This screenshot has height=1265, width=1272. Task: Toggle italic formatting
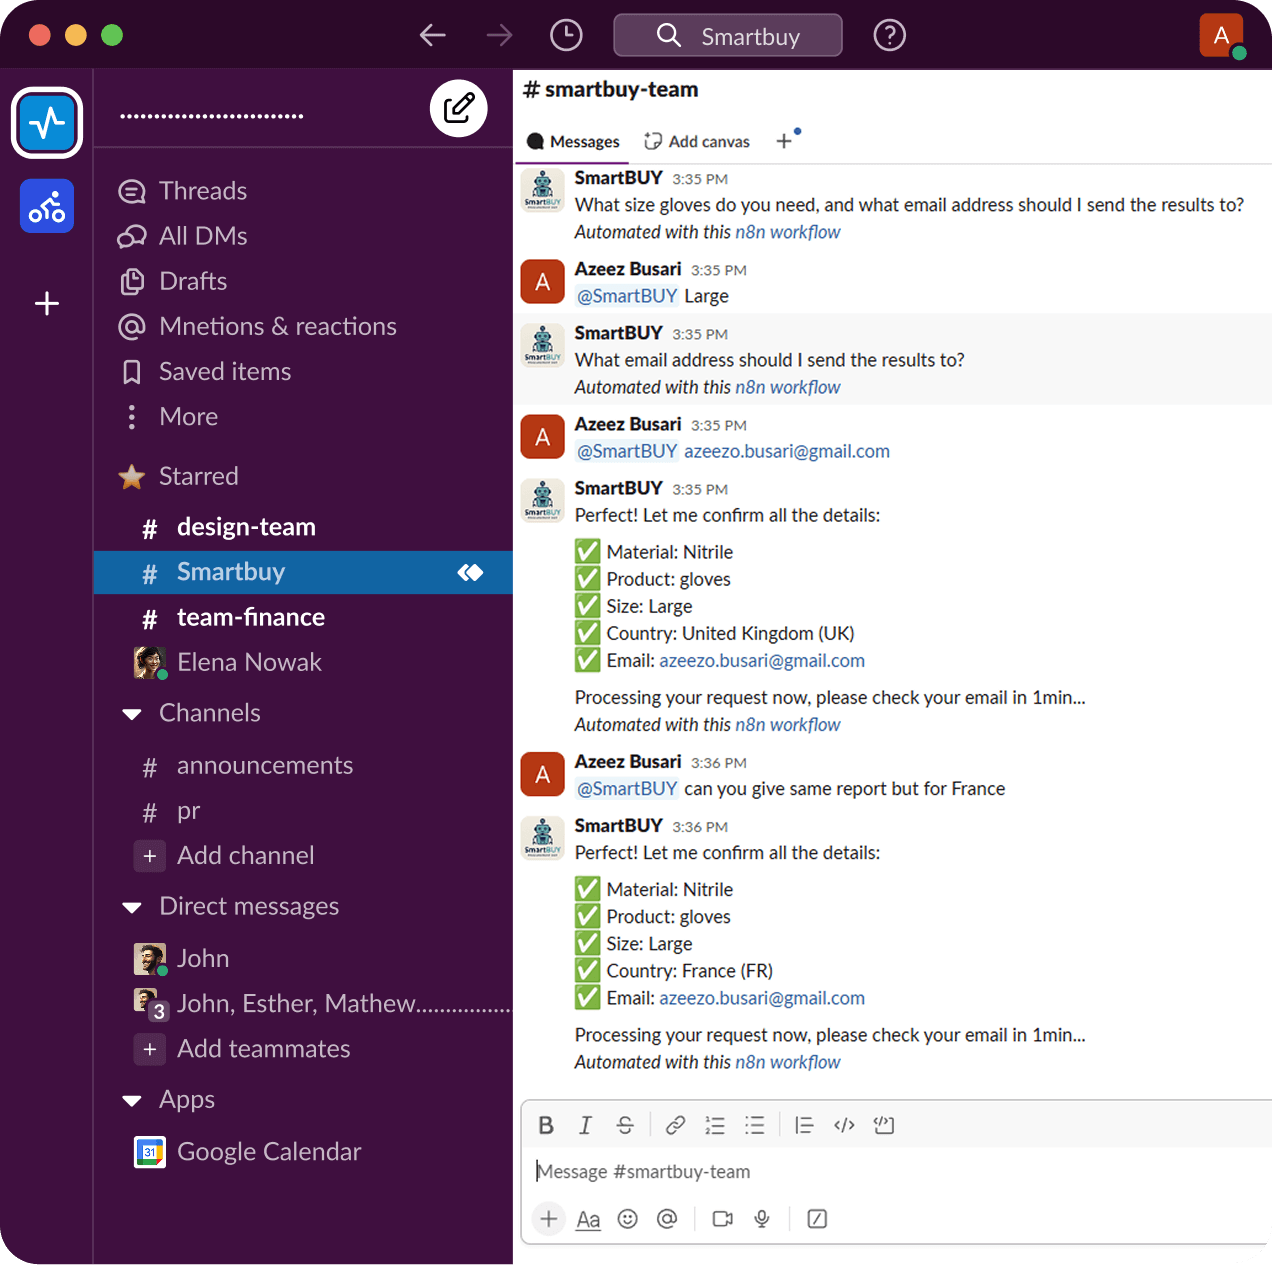point(585,1126)
